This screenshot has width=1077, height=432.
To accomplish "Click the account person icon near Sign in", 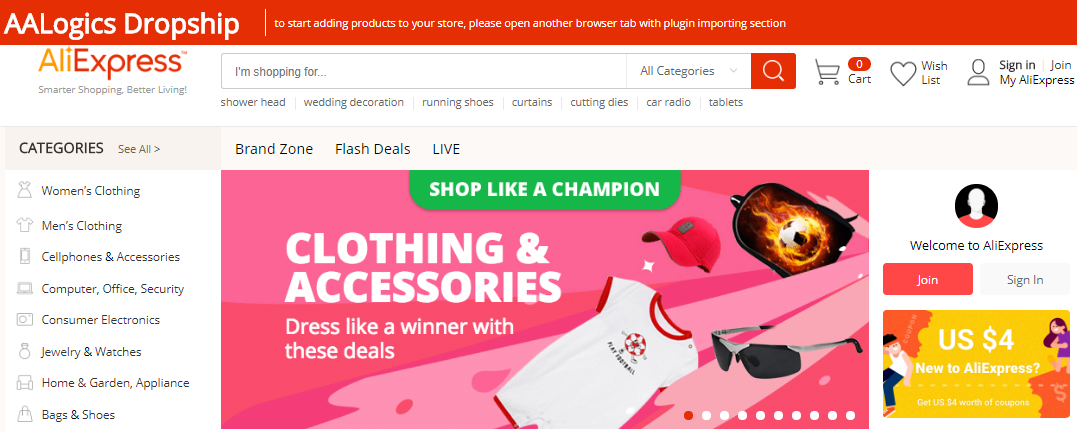I will coord(978,72).
